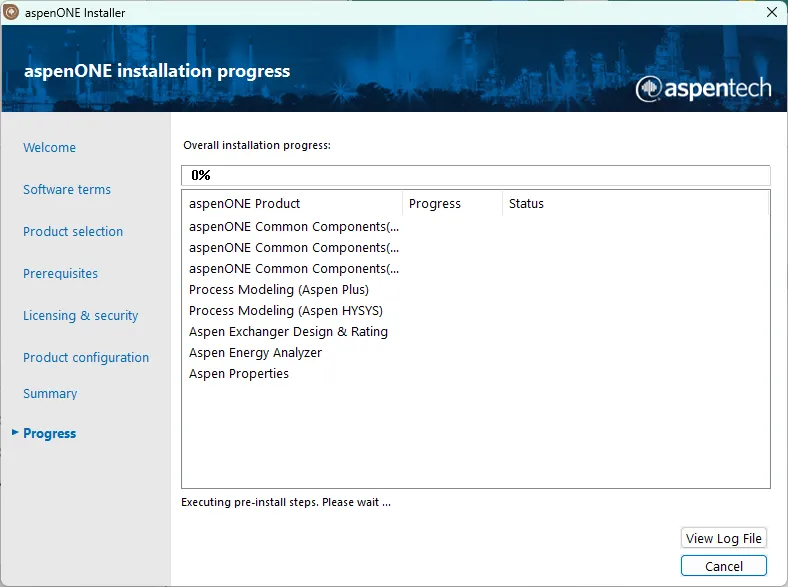The image size is (788, 587).
Task: Click the 0% progress value
Action: pos(201,175)
